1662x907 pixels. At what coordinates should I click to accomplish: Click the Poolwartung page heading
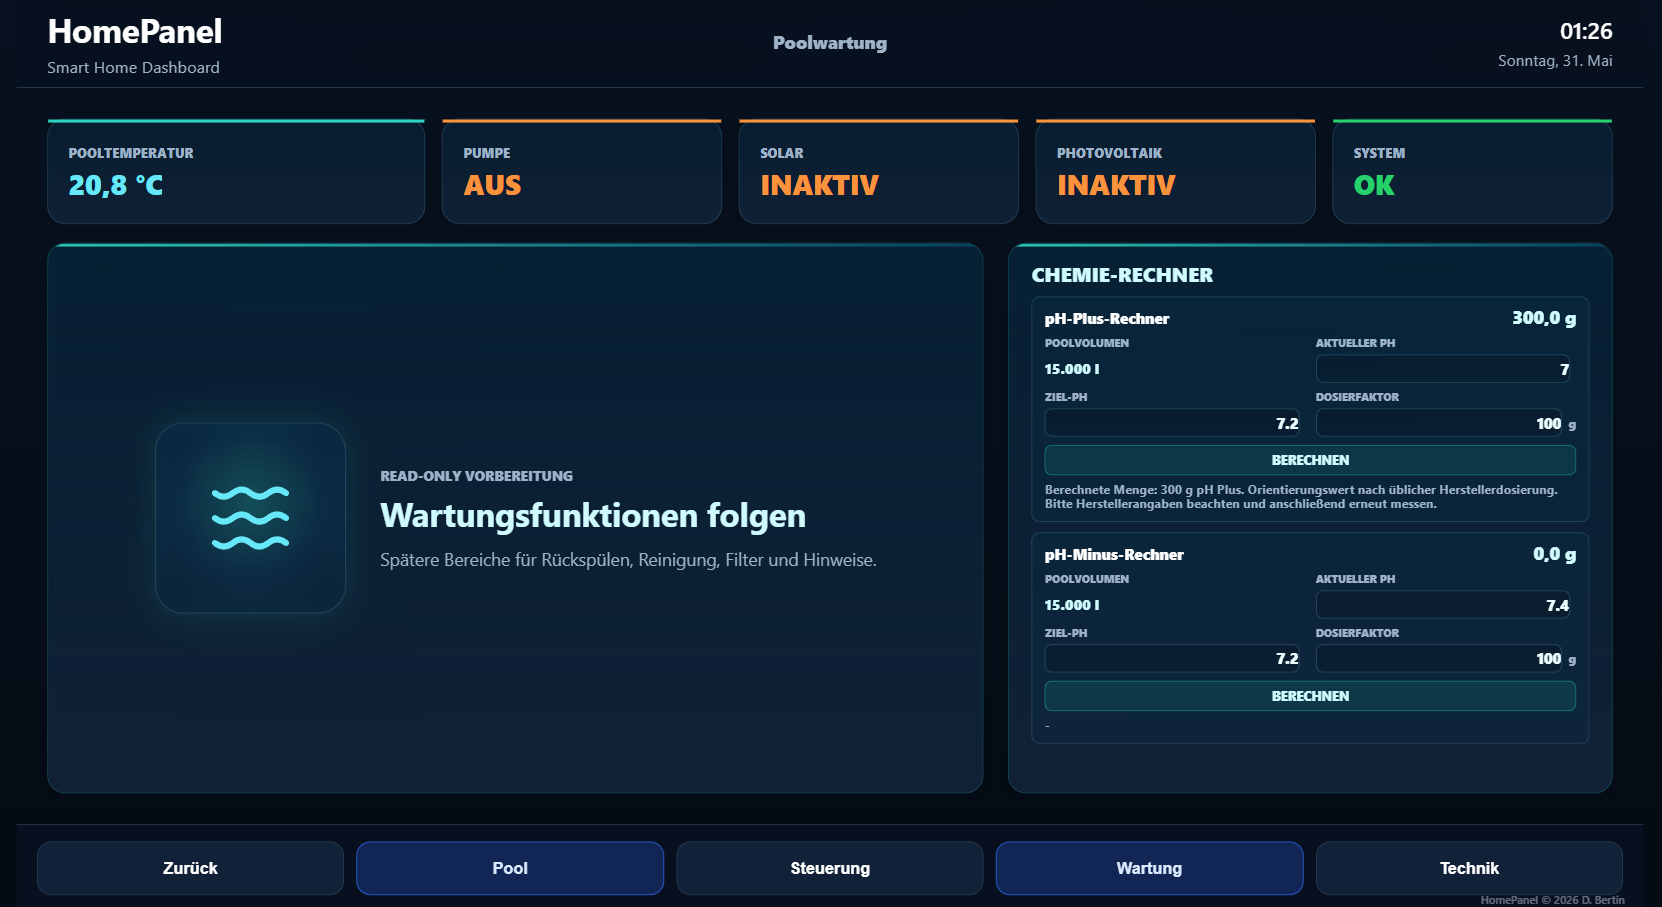(830, 43)
